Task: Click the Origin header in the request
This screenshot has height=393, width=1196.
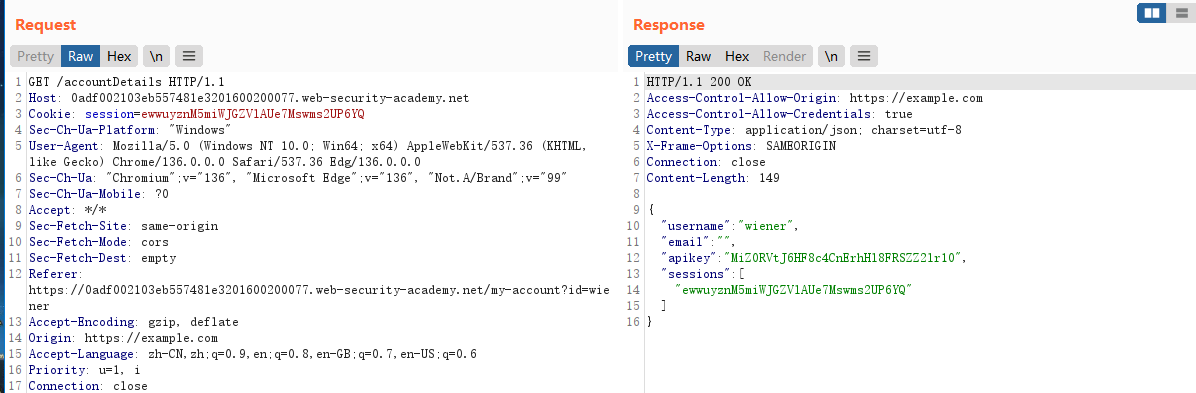Action: tap(123, 338)
